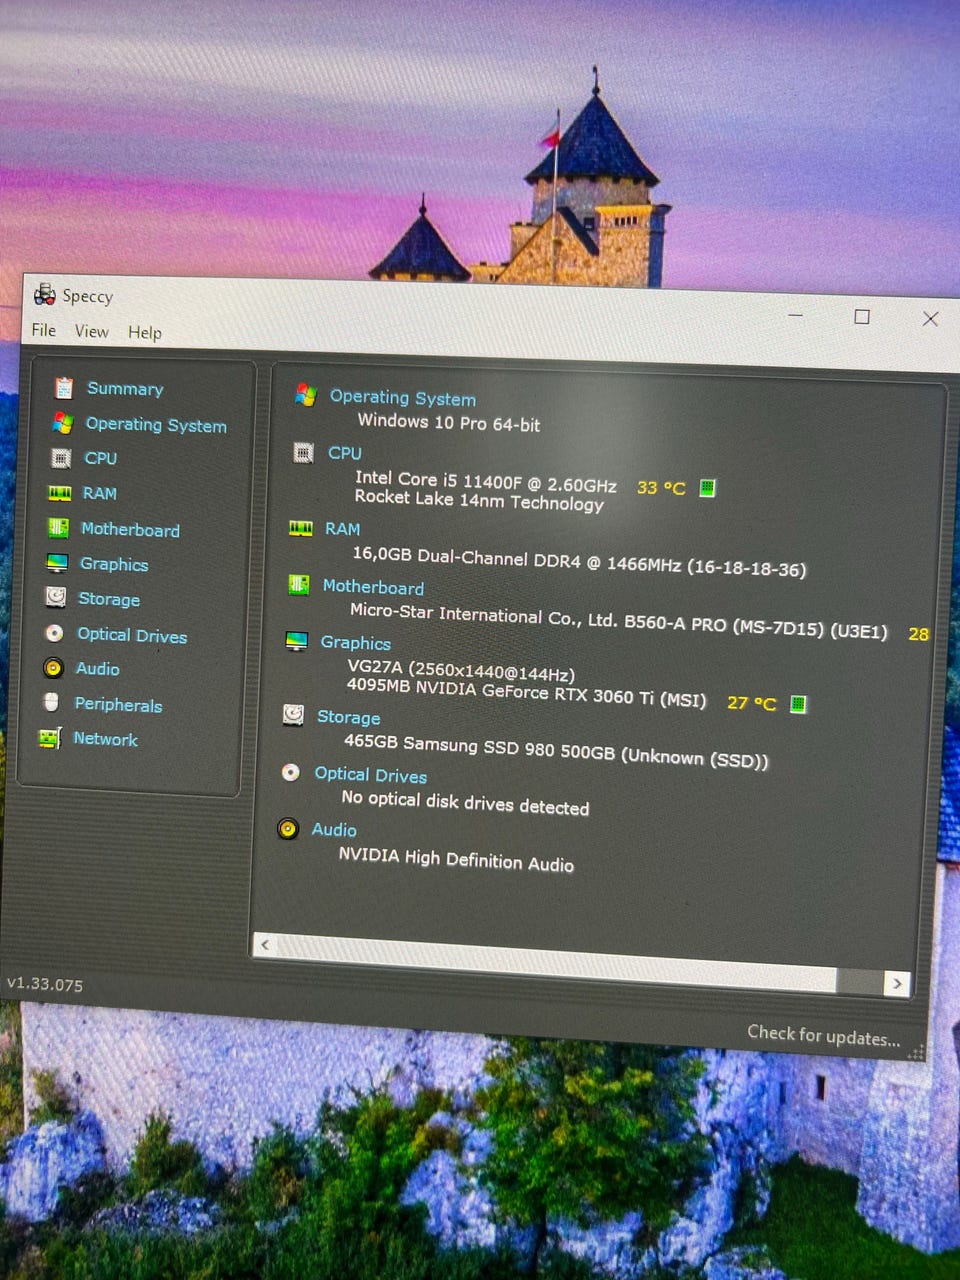This screenshot has height=1280, width=960.
Task: Click Check for updates link
Action: 823,1036
